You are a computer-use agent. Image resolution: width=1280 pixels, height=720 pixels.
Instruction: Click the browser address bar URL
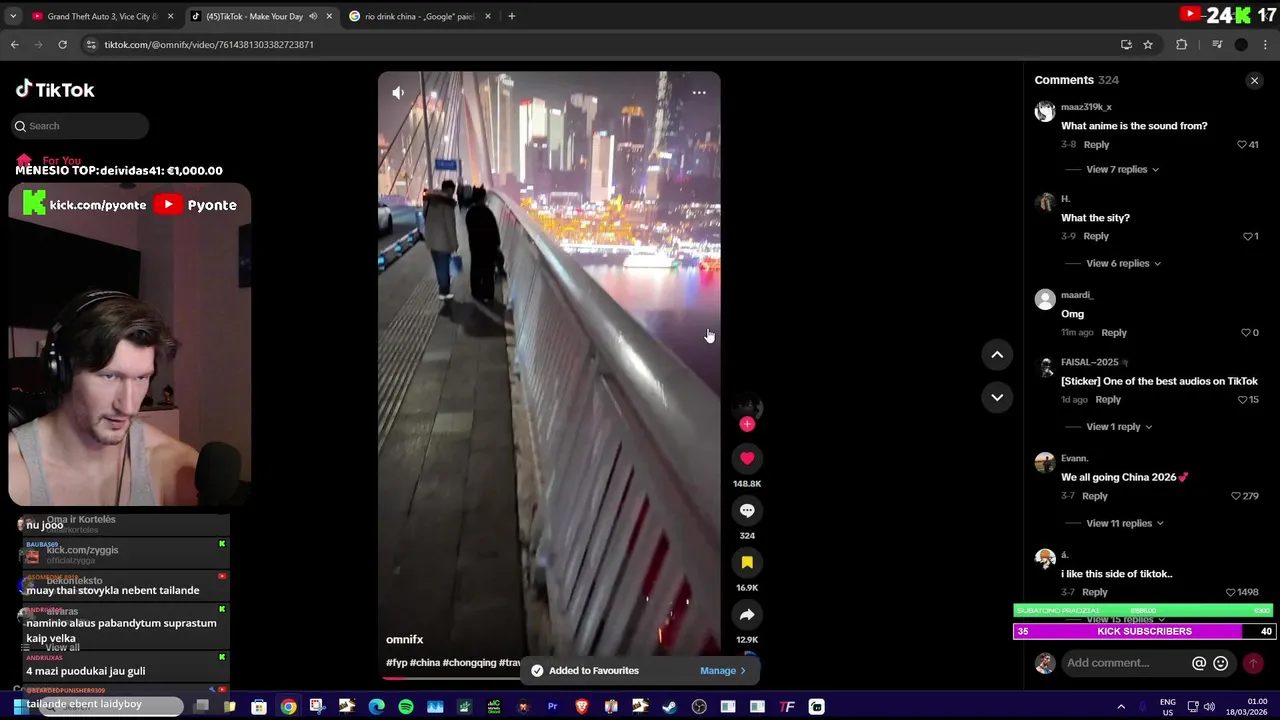209,44
